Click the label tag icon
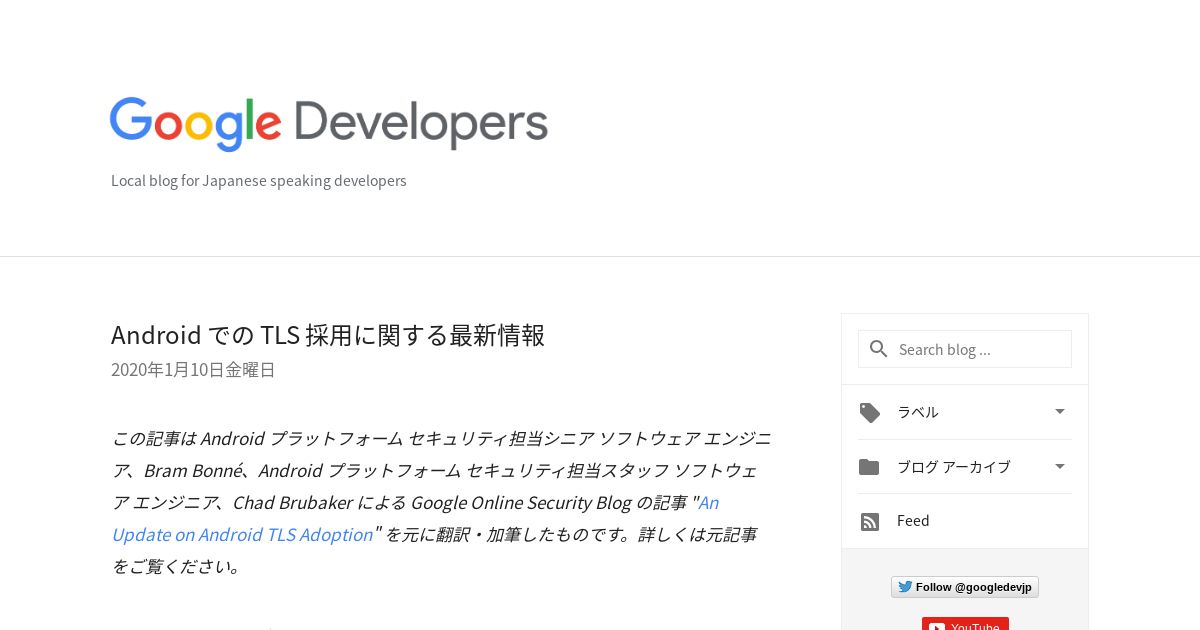The height and width of the screenshot is (630, 1200). point(870,412)
